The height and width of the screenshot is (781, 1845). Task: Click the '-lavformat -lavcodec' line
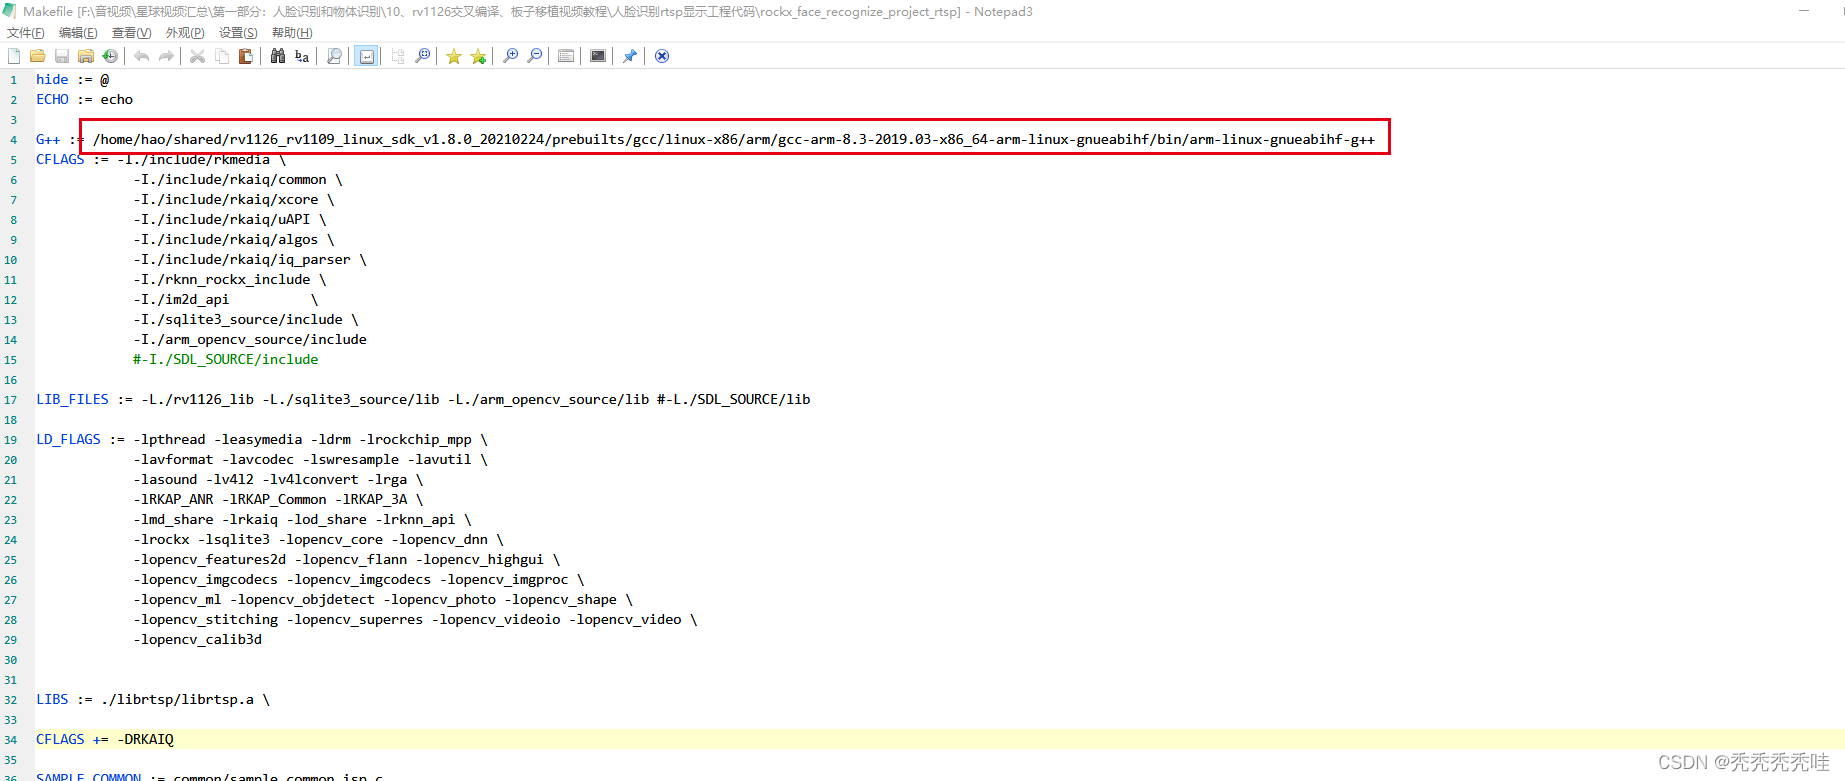[310, 459]
